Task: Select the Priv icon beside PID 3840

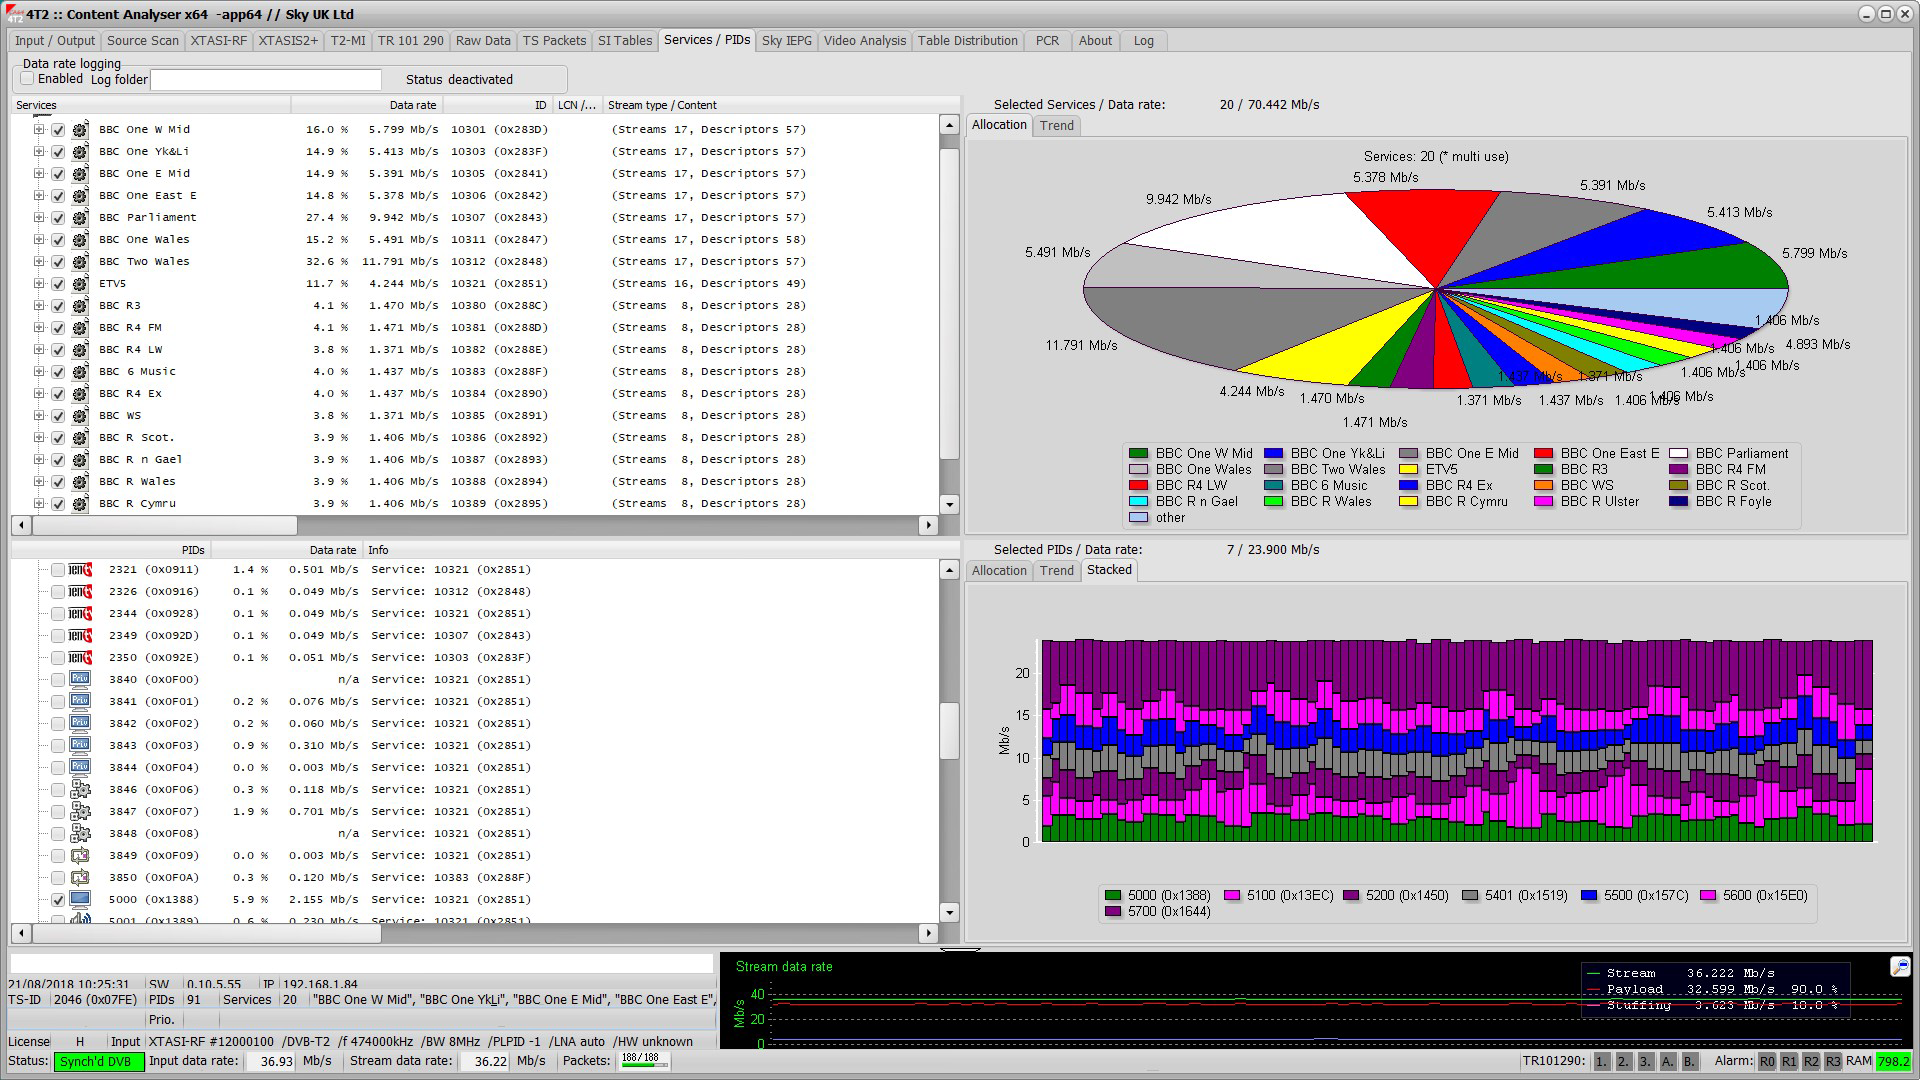Action: (80, 679)
